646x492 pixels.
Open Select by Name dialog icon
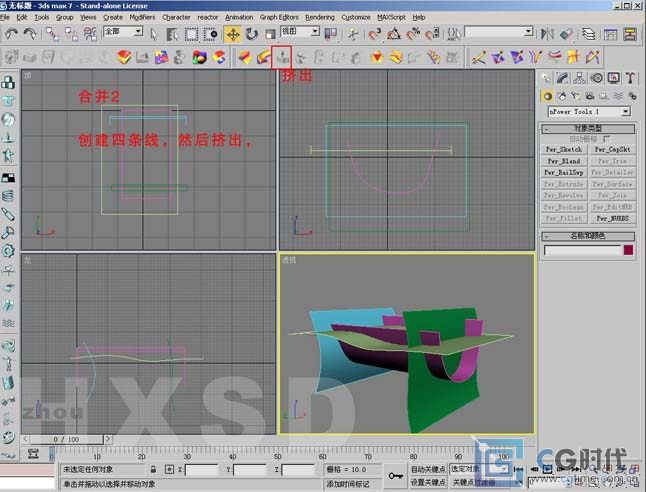tap(172, 35)
